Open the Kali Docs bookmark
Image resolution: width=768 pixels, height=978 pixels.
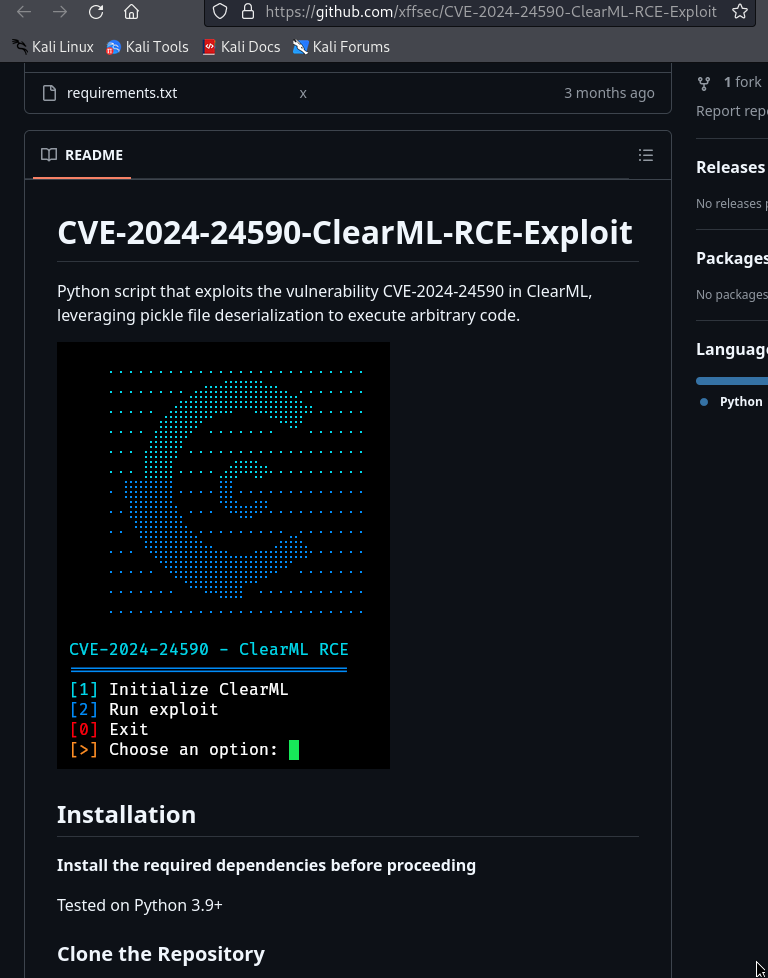(x=241, y=47)
